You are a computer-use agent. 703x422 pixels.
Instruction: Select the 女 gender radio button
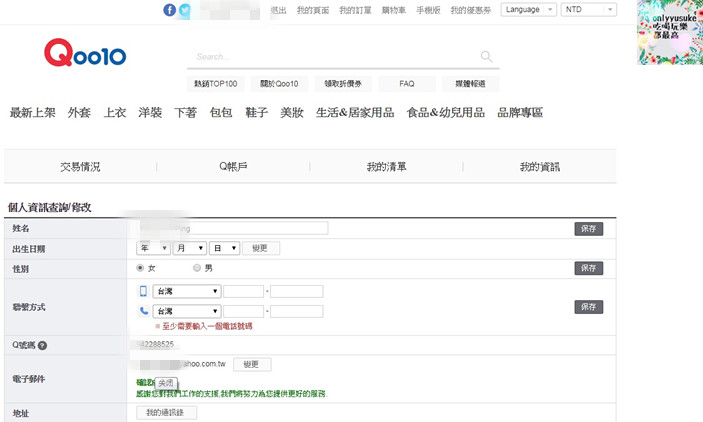pos(140,268)
